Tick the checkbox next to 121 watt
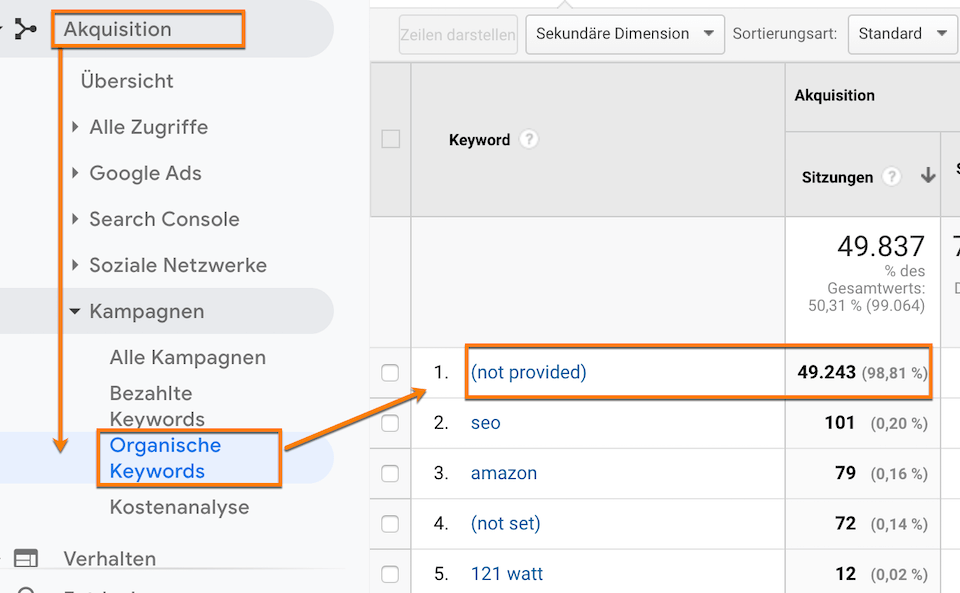Image resolution: width=960 pixels, height=593 pixels. (x=390, y=573)
